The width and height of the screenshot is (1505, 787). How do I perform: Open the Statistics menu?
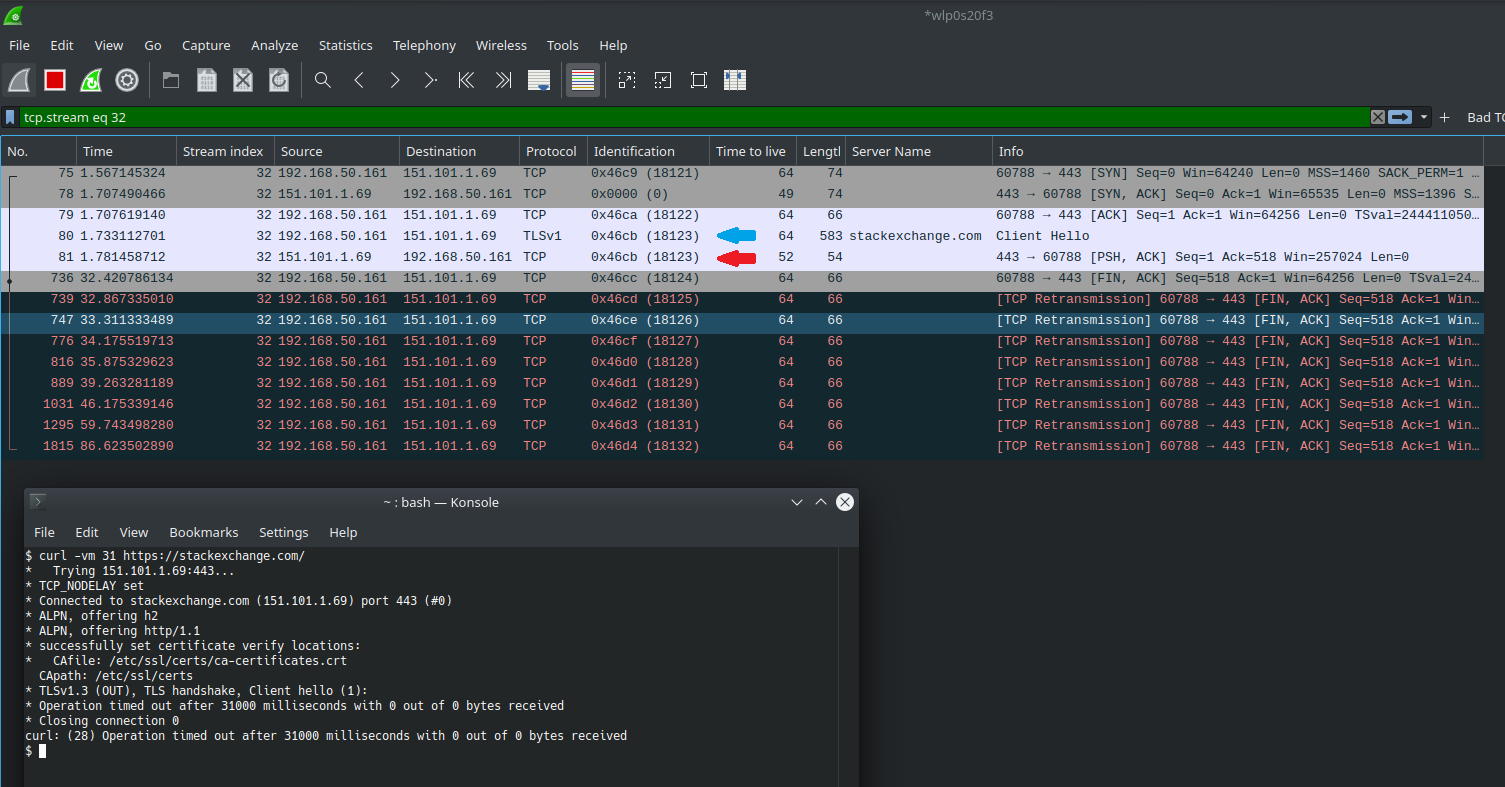[x=345, y=45]
